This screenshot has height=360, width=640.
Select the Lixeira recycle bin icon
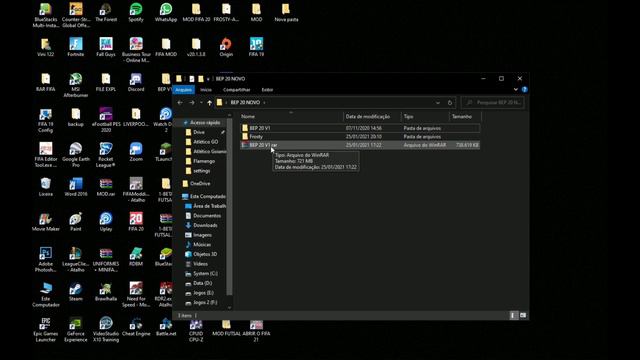pos(46,187)
